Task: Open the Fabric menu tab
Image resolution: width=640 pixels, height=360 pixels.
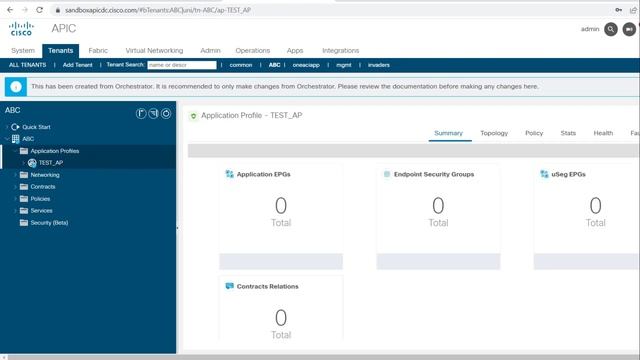Action: coord(98,51)
